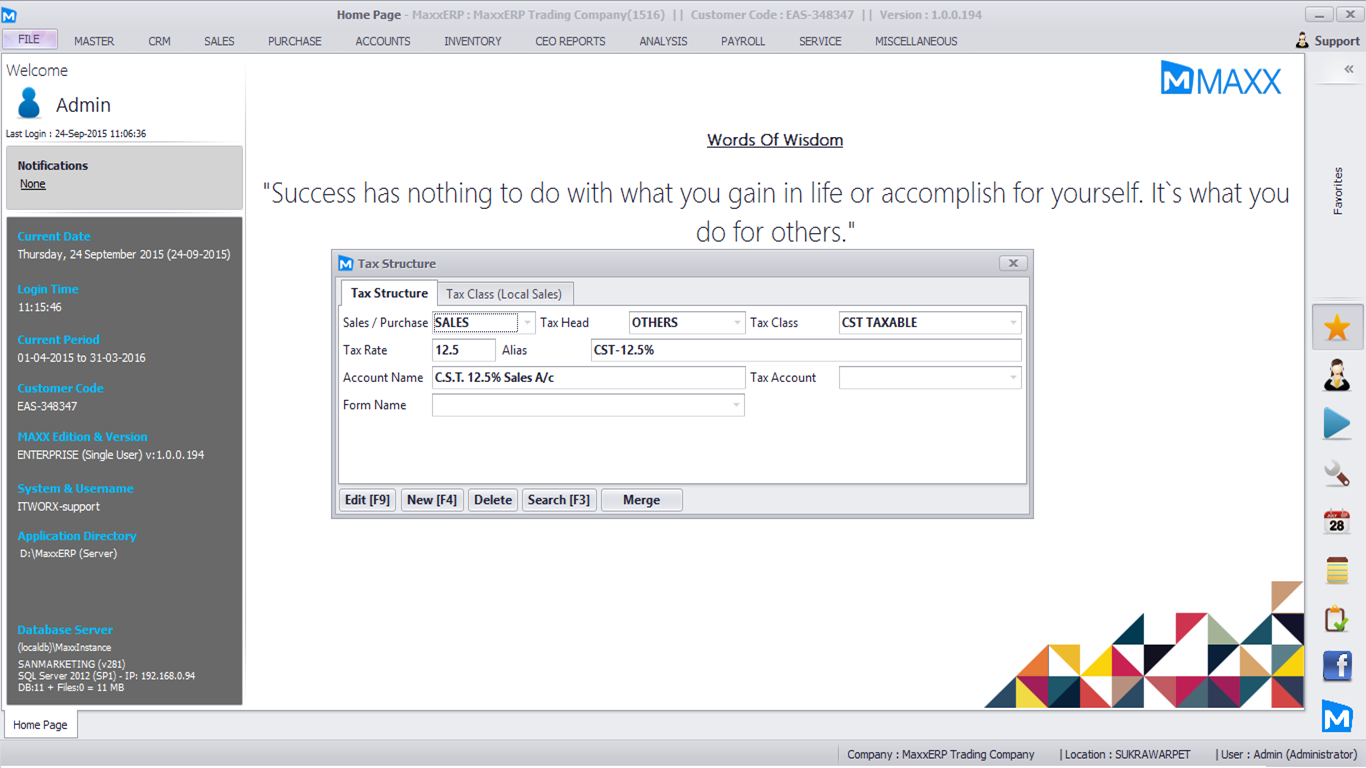Expand the Tax Class dropdown
Viewport: 1366px width, 768px height.
coord(1013,323)
